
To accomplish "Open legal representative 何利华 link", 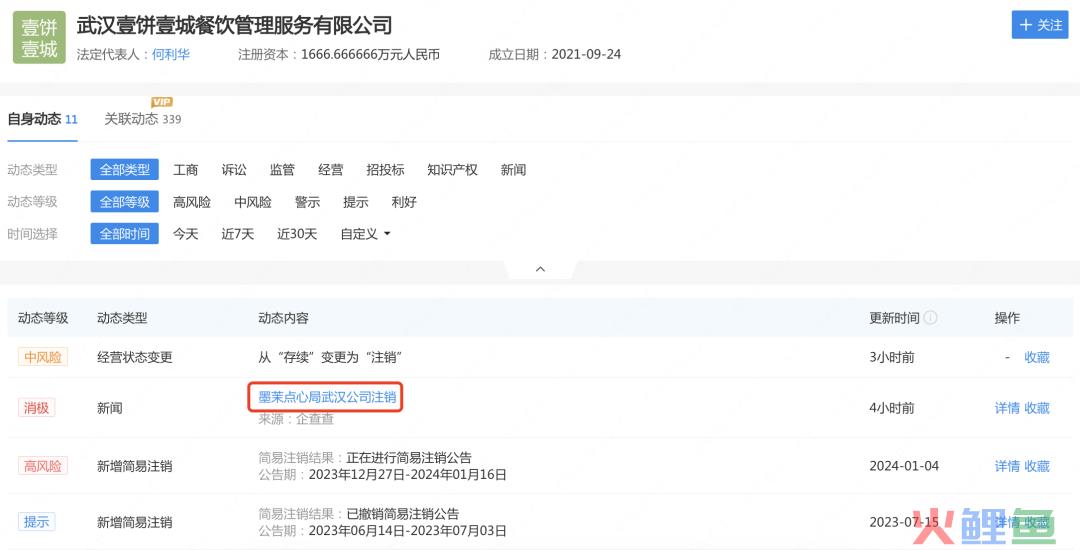I will [x=171, y=54].
